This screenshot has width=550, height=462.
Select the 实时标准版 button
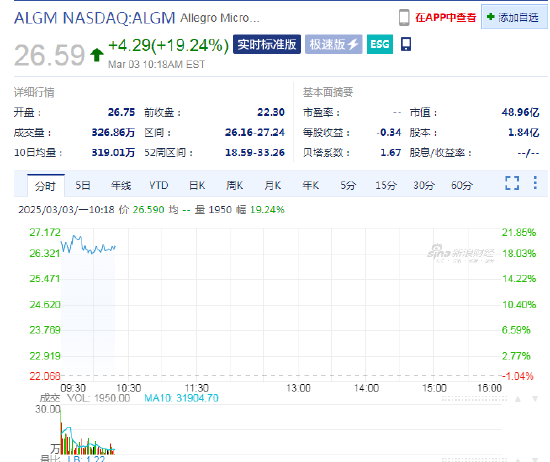(267, 44)
